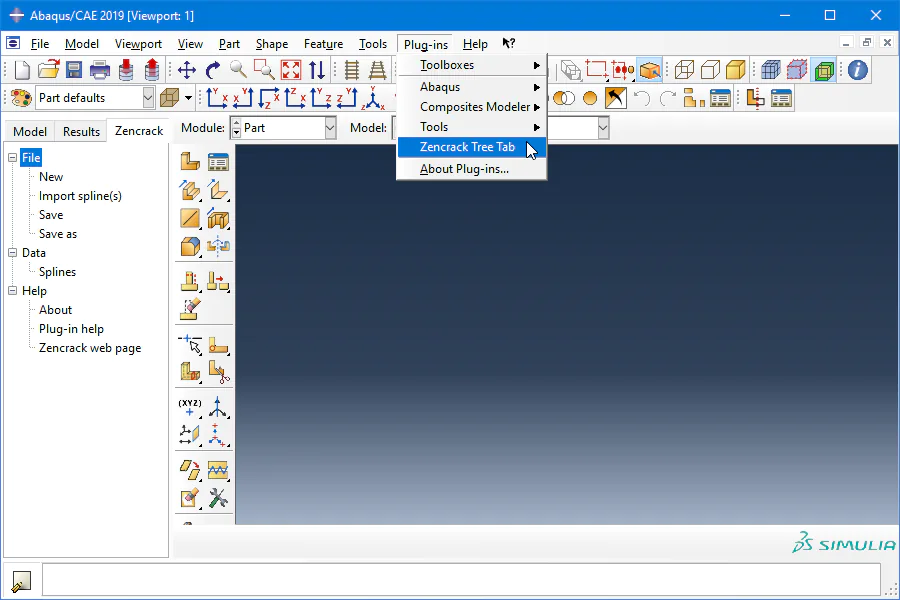Image resolution: width=900 pixels, height=600 pixels.
Task: Save the model database via floppy icon
Action: pyautogui.click(x=74, y=70)
